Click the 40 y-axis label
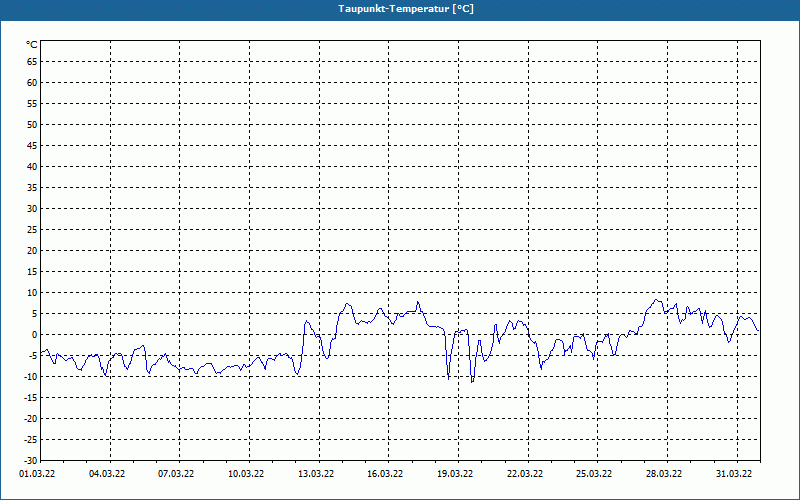 [x=32, y=166]
